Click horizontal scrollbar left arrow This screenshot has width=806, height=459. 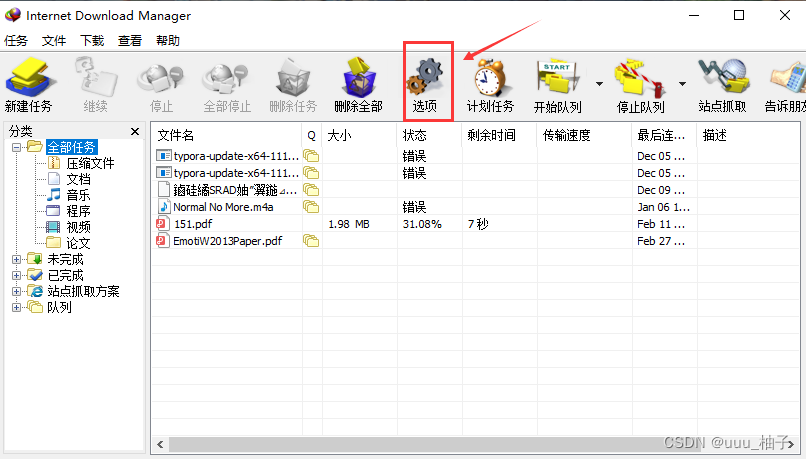(160, 444)
